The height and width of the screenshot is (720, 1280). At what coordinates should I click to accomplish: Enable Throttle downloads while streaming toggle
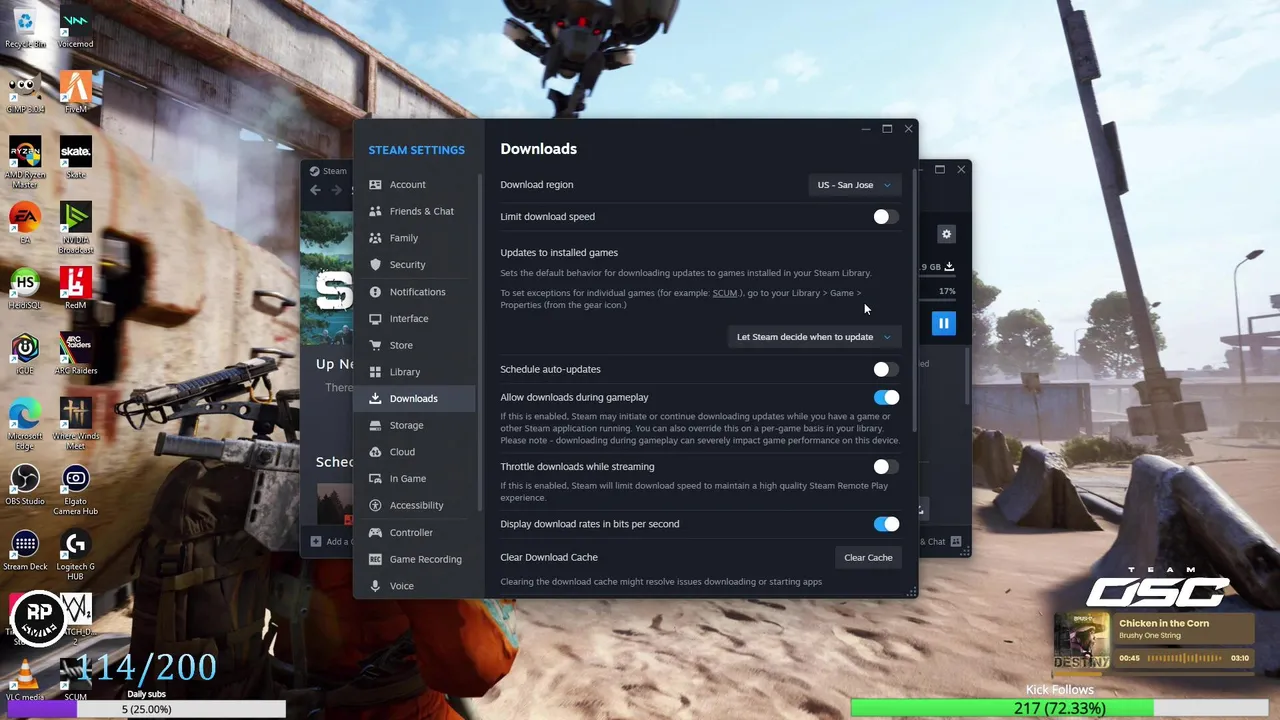click(x=886, y=467)
